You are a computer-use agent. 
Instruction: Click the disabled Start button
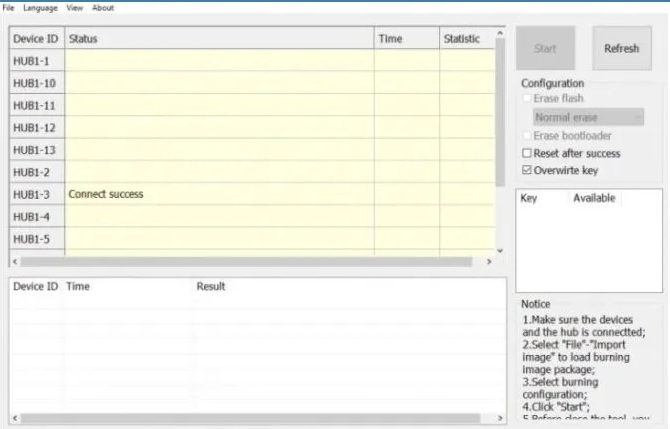click(x=545, y=48)
